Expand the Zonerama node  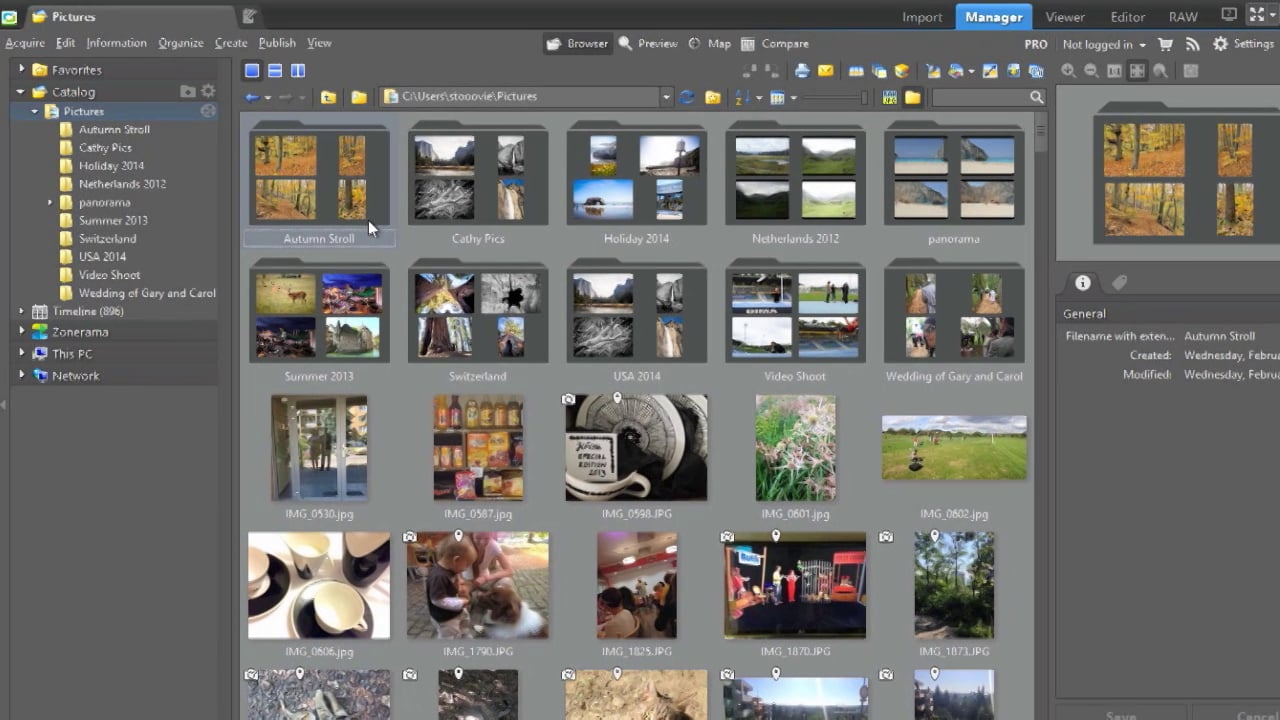[x=22, y=332]
